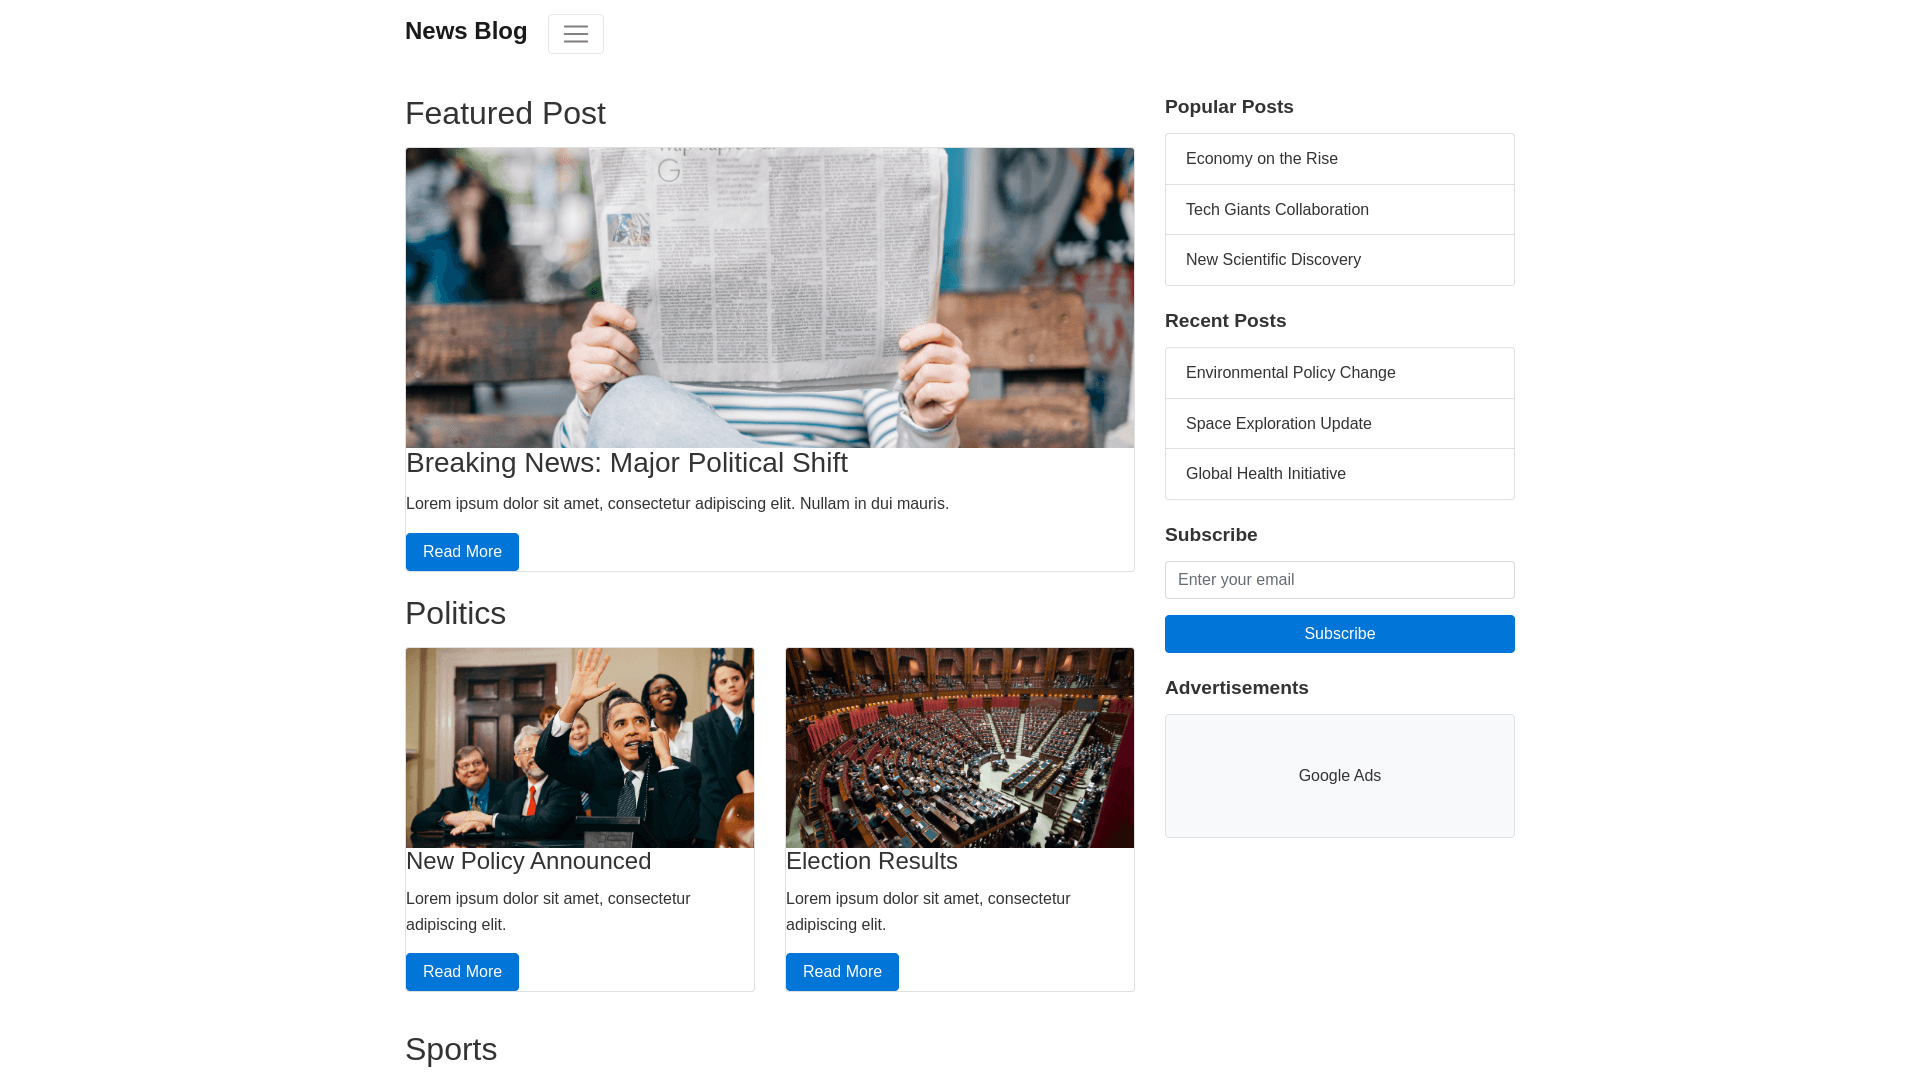Click the Election Results parliament photo
Viewport: 1920px width, 1080px height.
pyautogui.click(x=960, y=748)
